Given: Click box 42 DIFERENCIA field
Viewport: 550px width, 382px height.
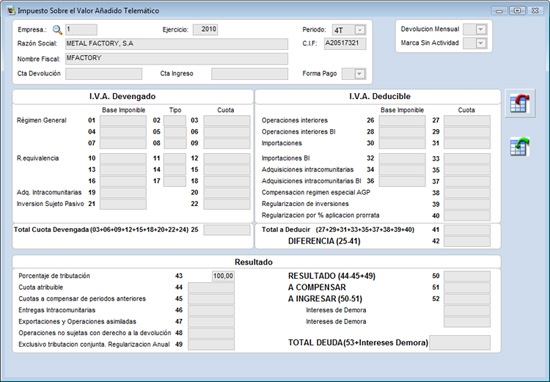Looking at the screenshot, I should point(467,241).
